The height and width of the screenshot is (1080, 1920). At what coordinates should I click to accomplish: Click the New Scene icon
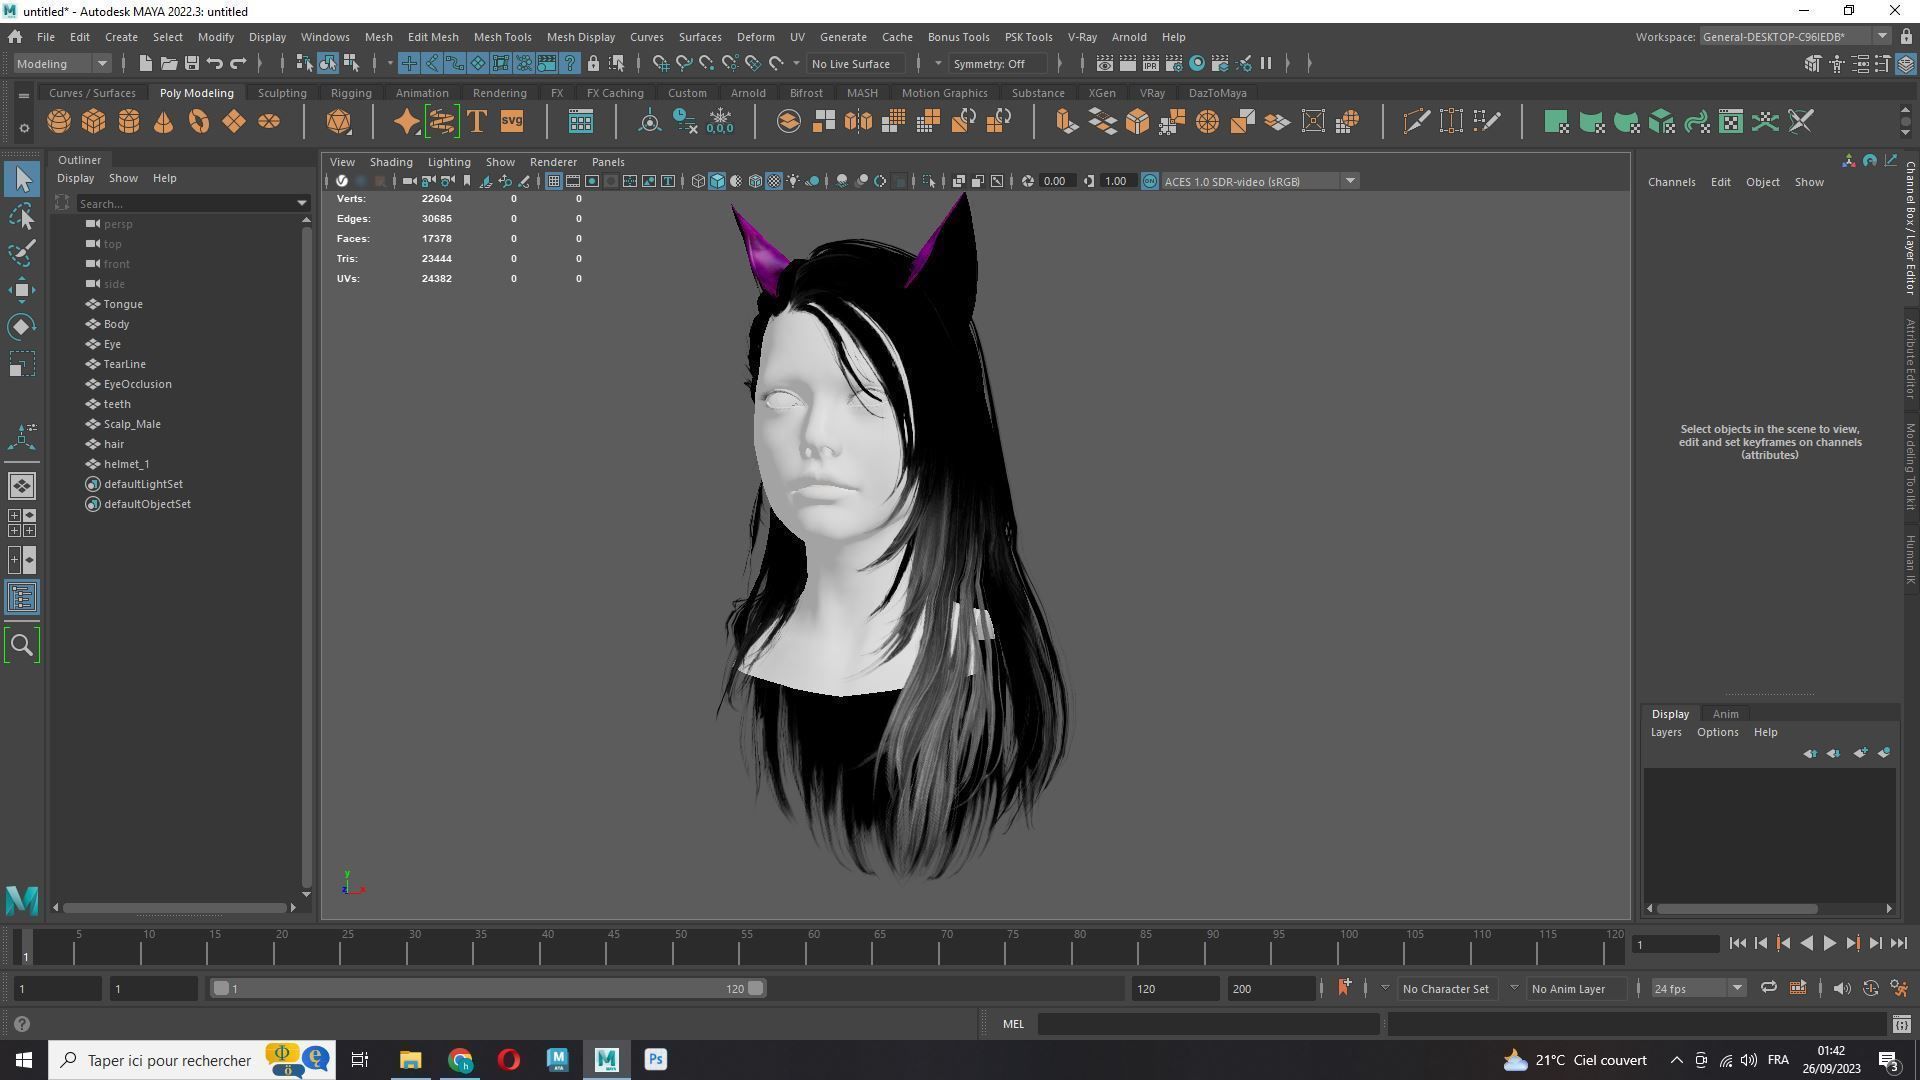[x=146, y=63]
